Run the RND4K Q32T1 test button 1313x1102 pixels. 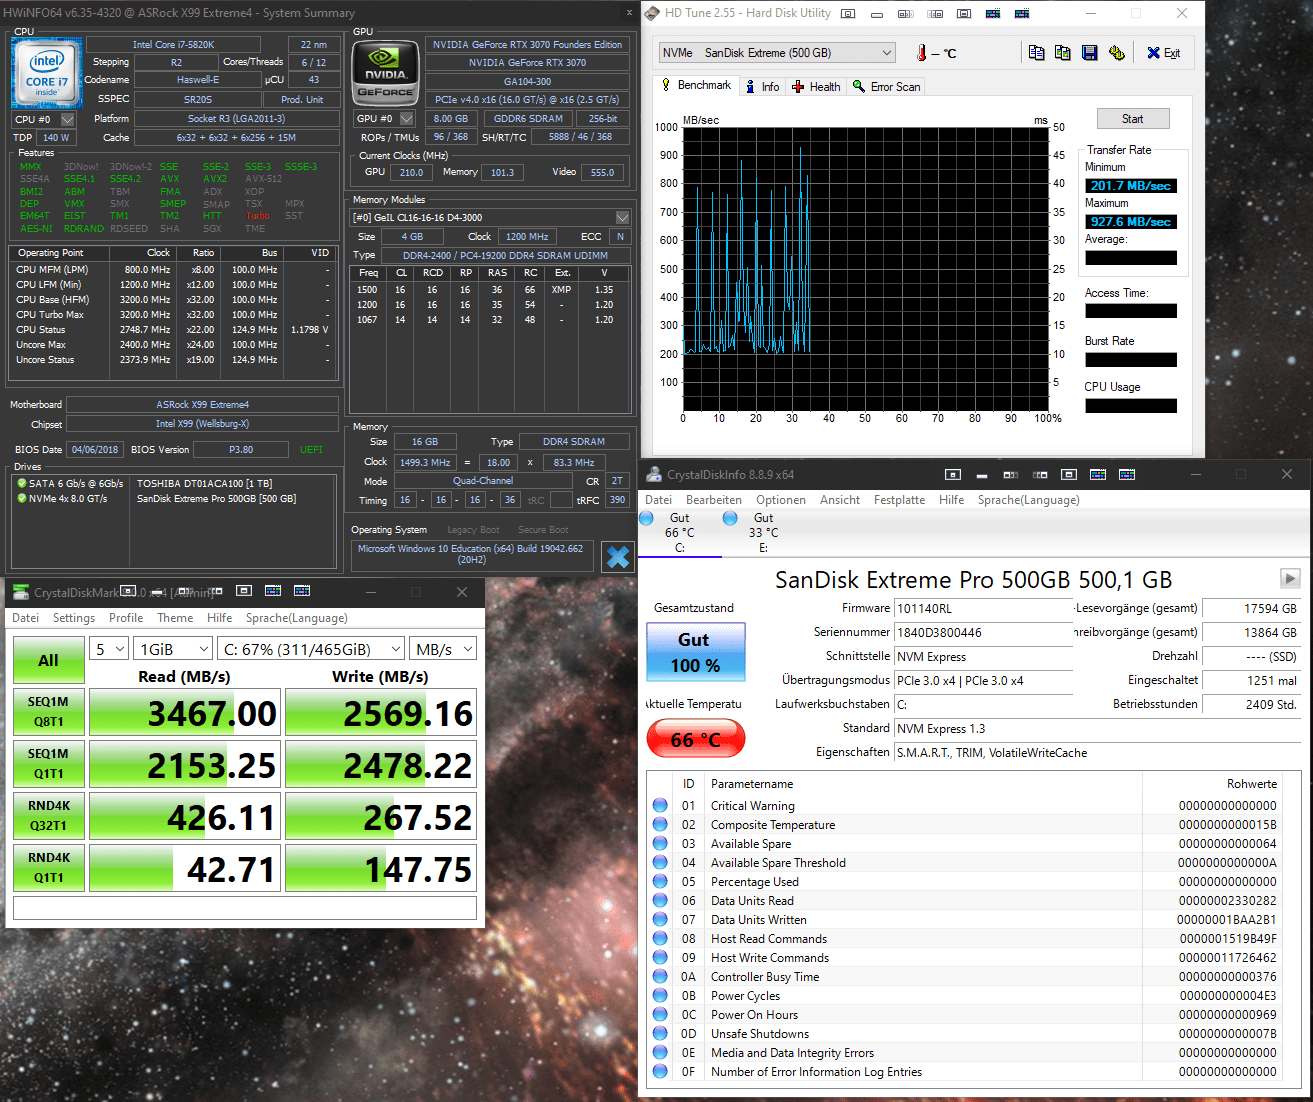point(48,816)
